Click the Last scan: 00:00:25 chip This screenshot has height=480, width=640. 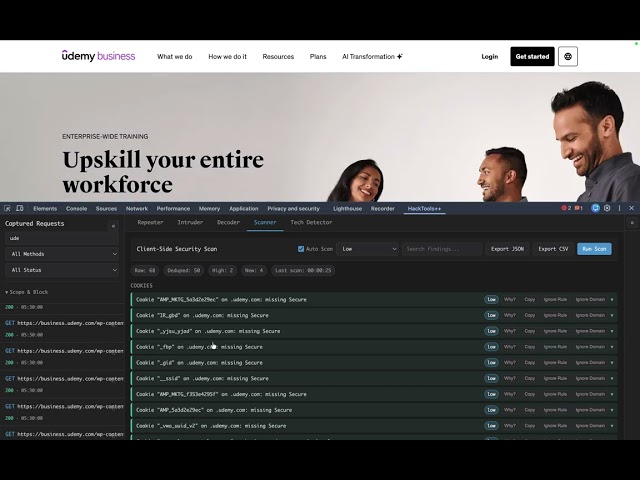pyautogui.click(x=303, y=270)
